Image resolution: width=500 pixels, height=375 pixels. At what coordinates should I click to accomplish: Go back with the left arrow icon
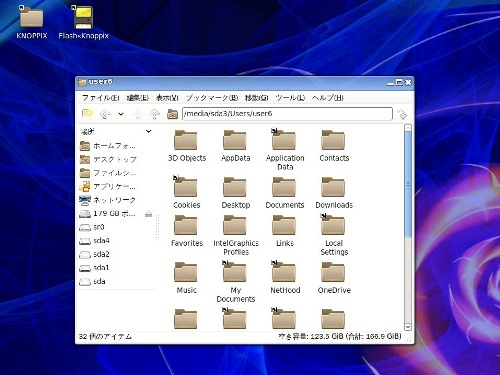pos(105,114)
